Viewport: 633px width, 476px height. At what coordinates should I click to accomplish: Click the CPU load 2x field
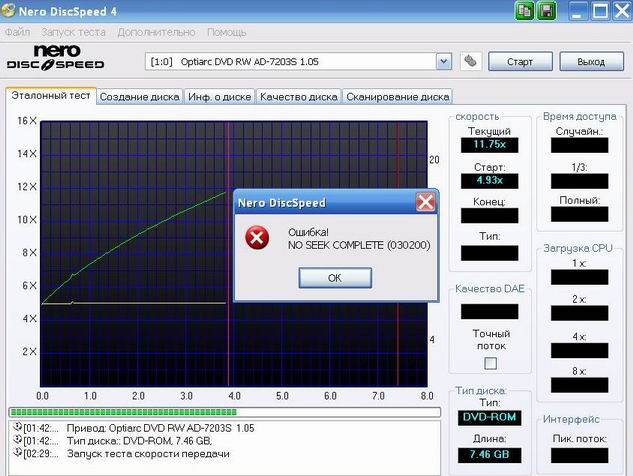tap(579, 313)
